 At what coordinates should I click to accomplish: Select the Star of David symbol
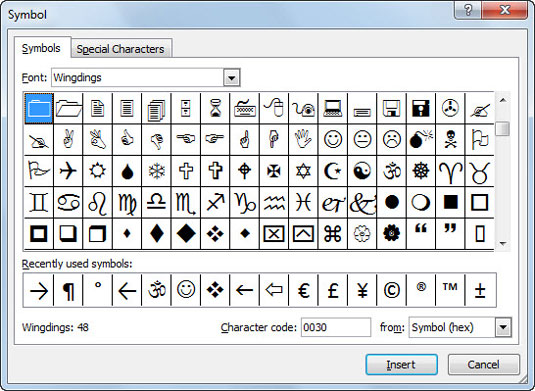pos(303,171)
